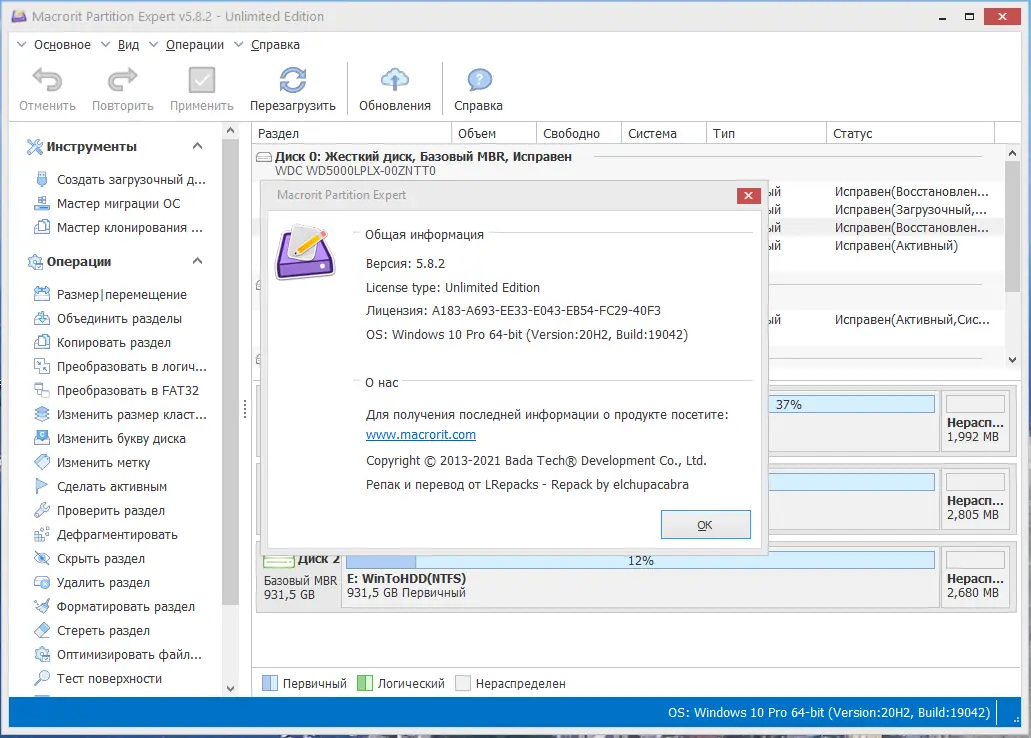
Task: Open the Вид dropdown menu
Action: click(x=128, y=44)
